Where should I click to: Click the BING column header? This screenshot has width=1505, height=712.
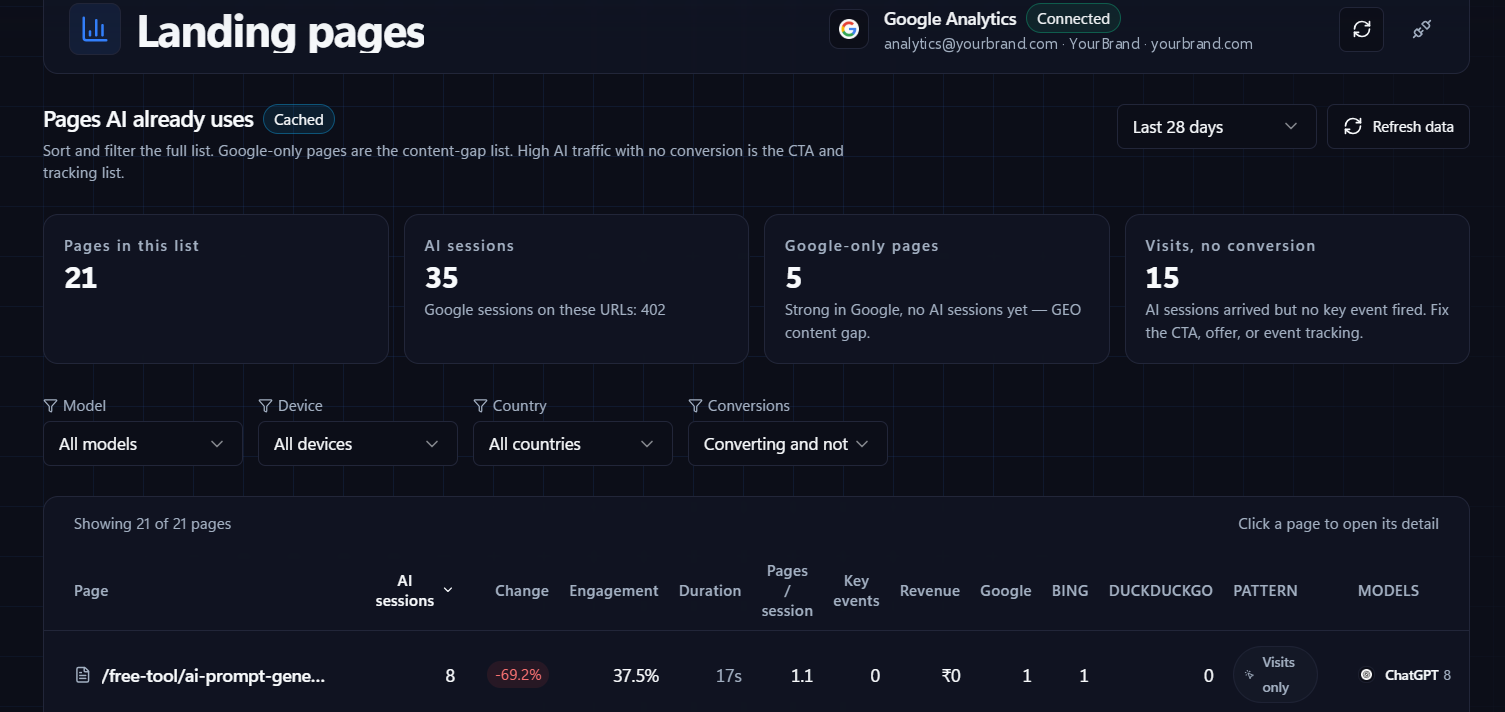point(1070,591)
